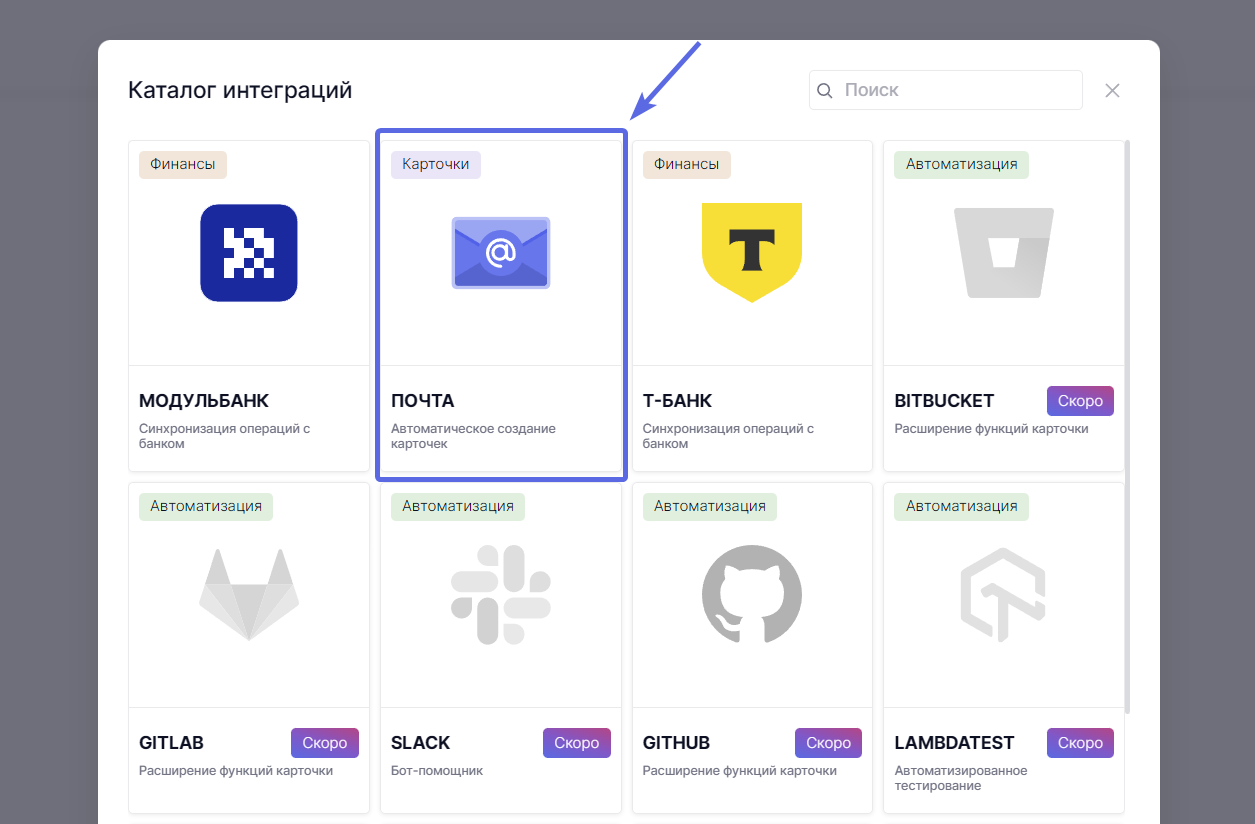Open the Т-БАНК card title
The width and height of the screenshot is (1255, 824).
coord(677,401)
